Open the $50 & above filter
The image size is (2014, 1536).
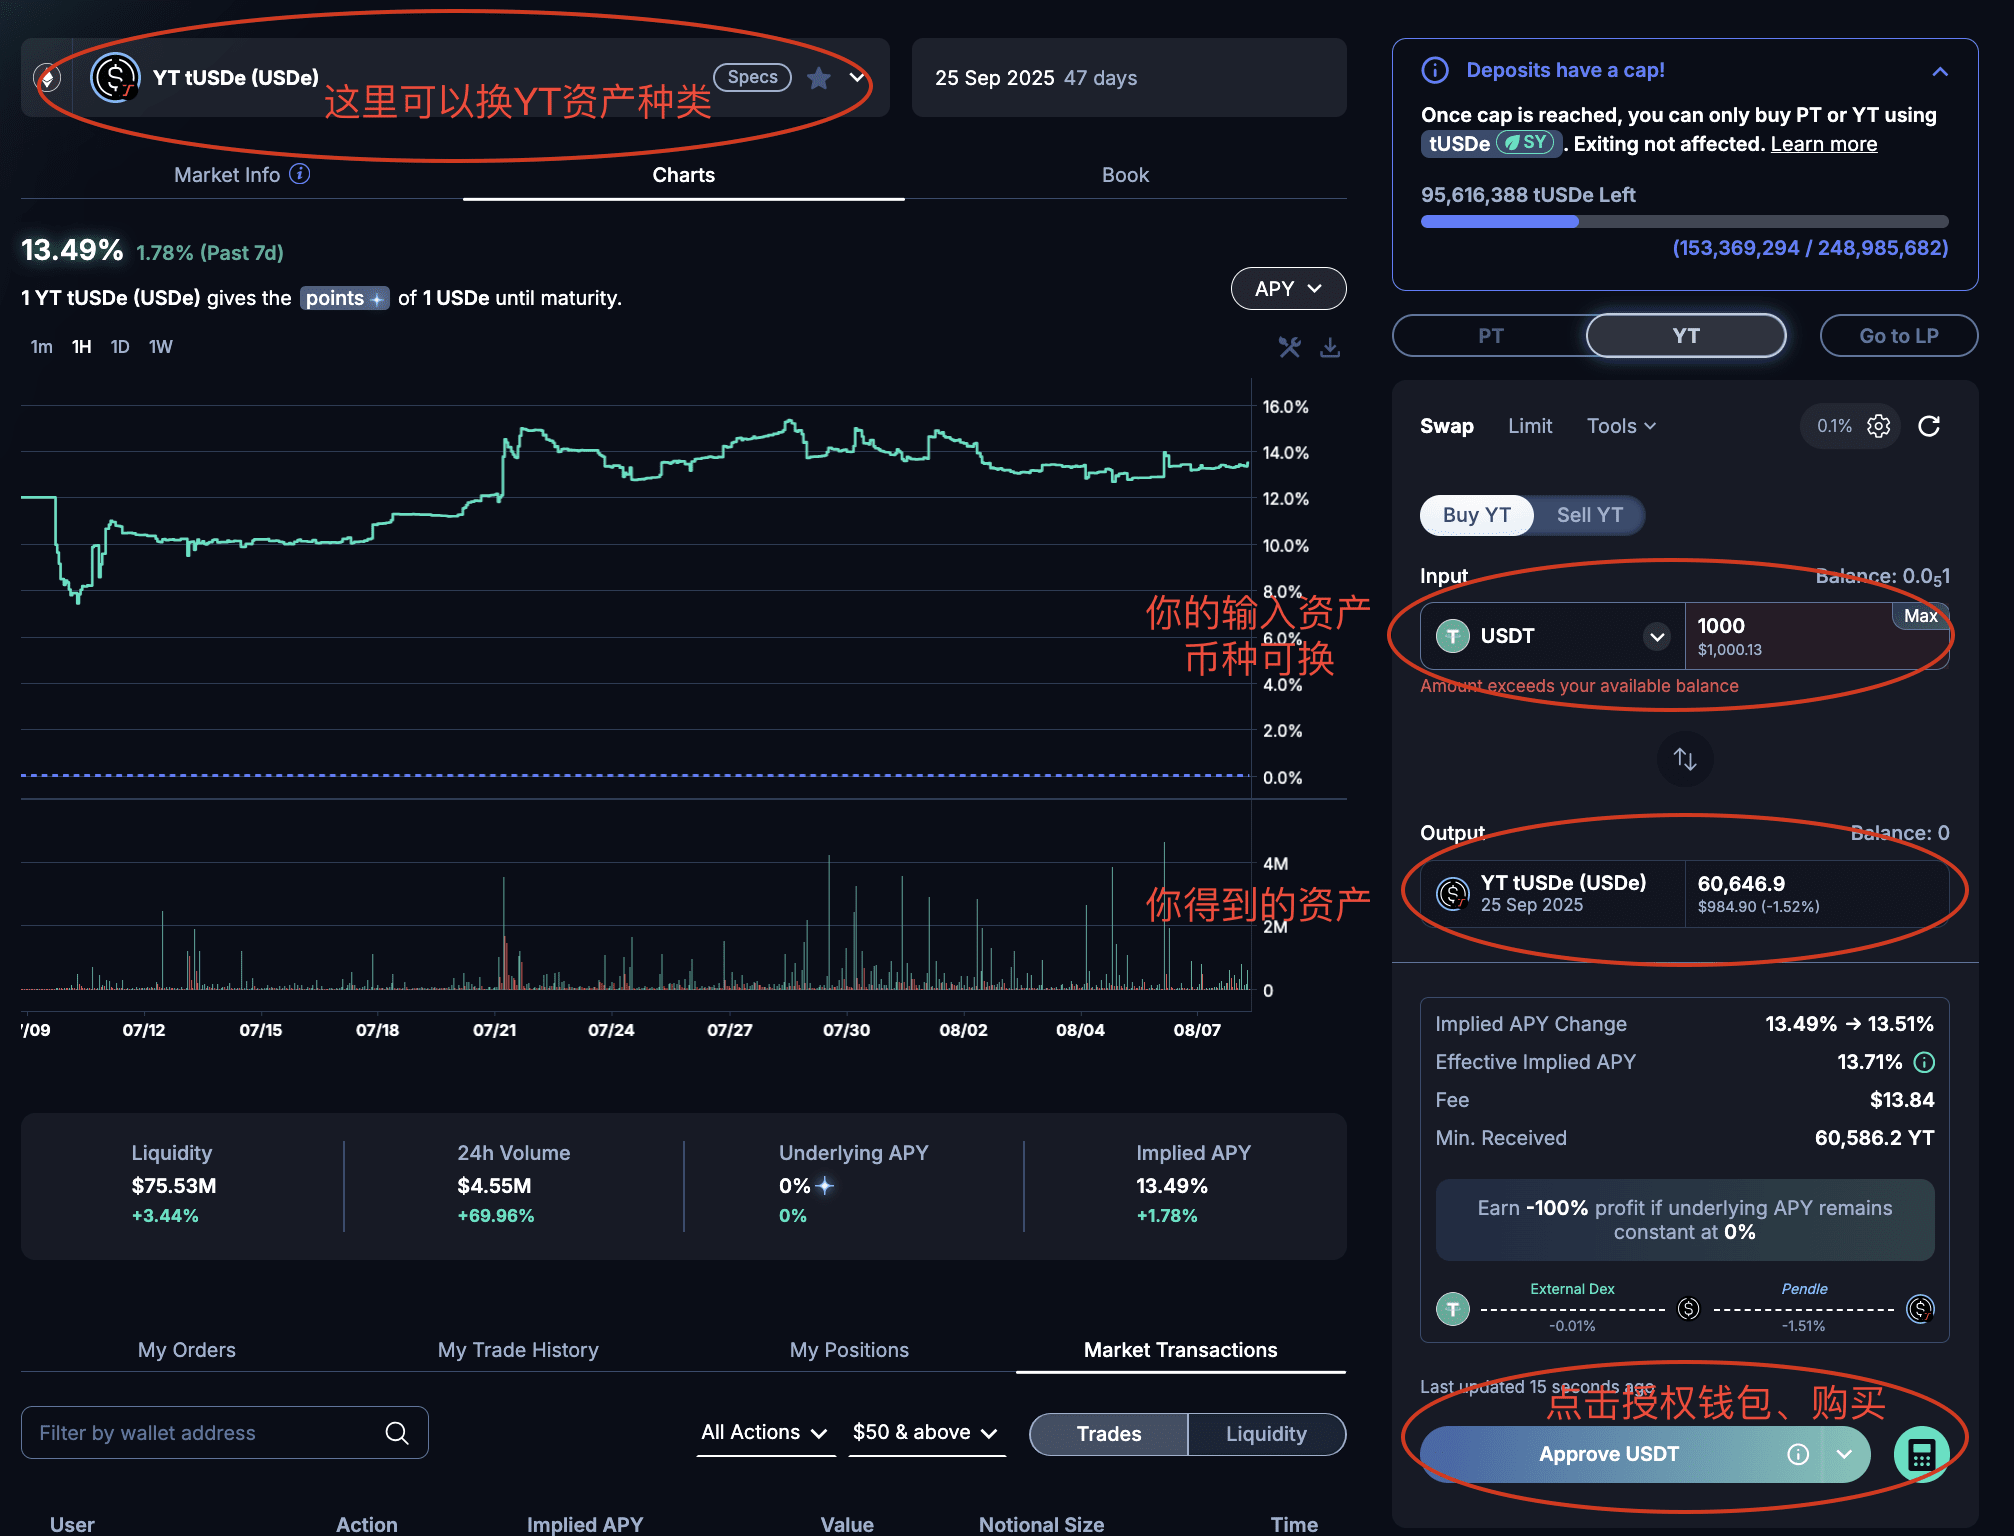[x=925, y=1433]
